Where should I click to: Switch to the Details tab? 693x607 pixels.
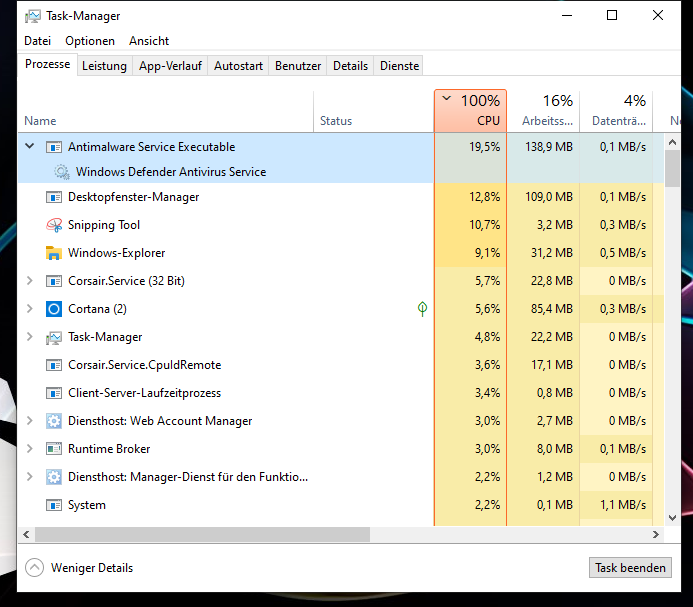click(x=350, y=66)
